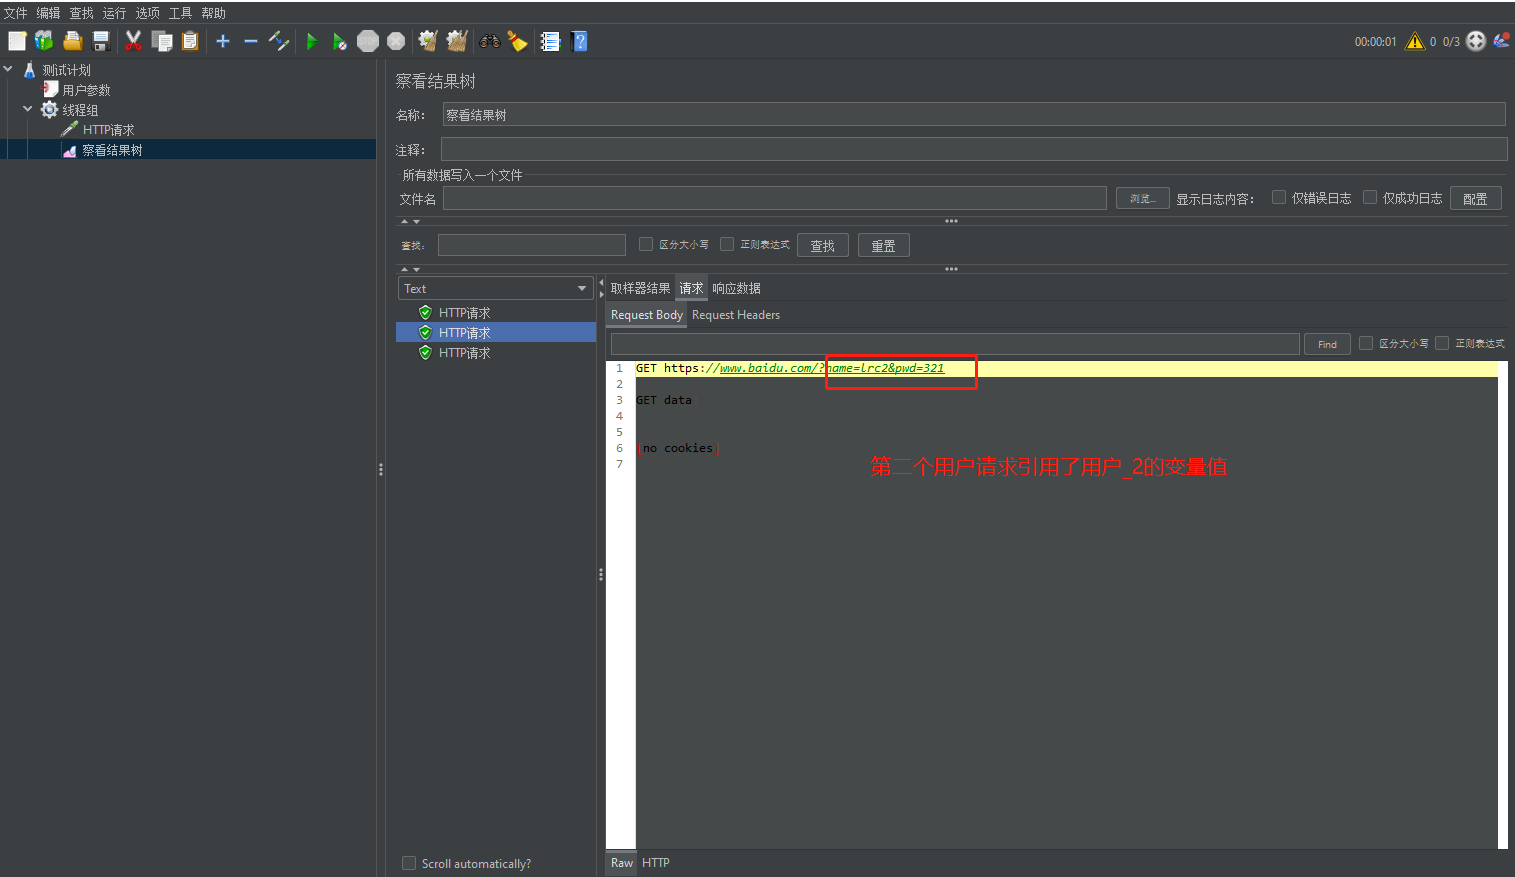Select the highlighted HTTP请求 result entry
Image resolution: width=1515 pixels, height=877 pixels.
click(496, 332)
